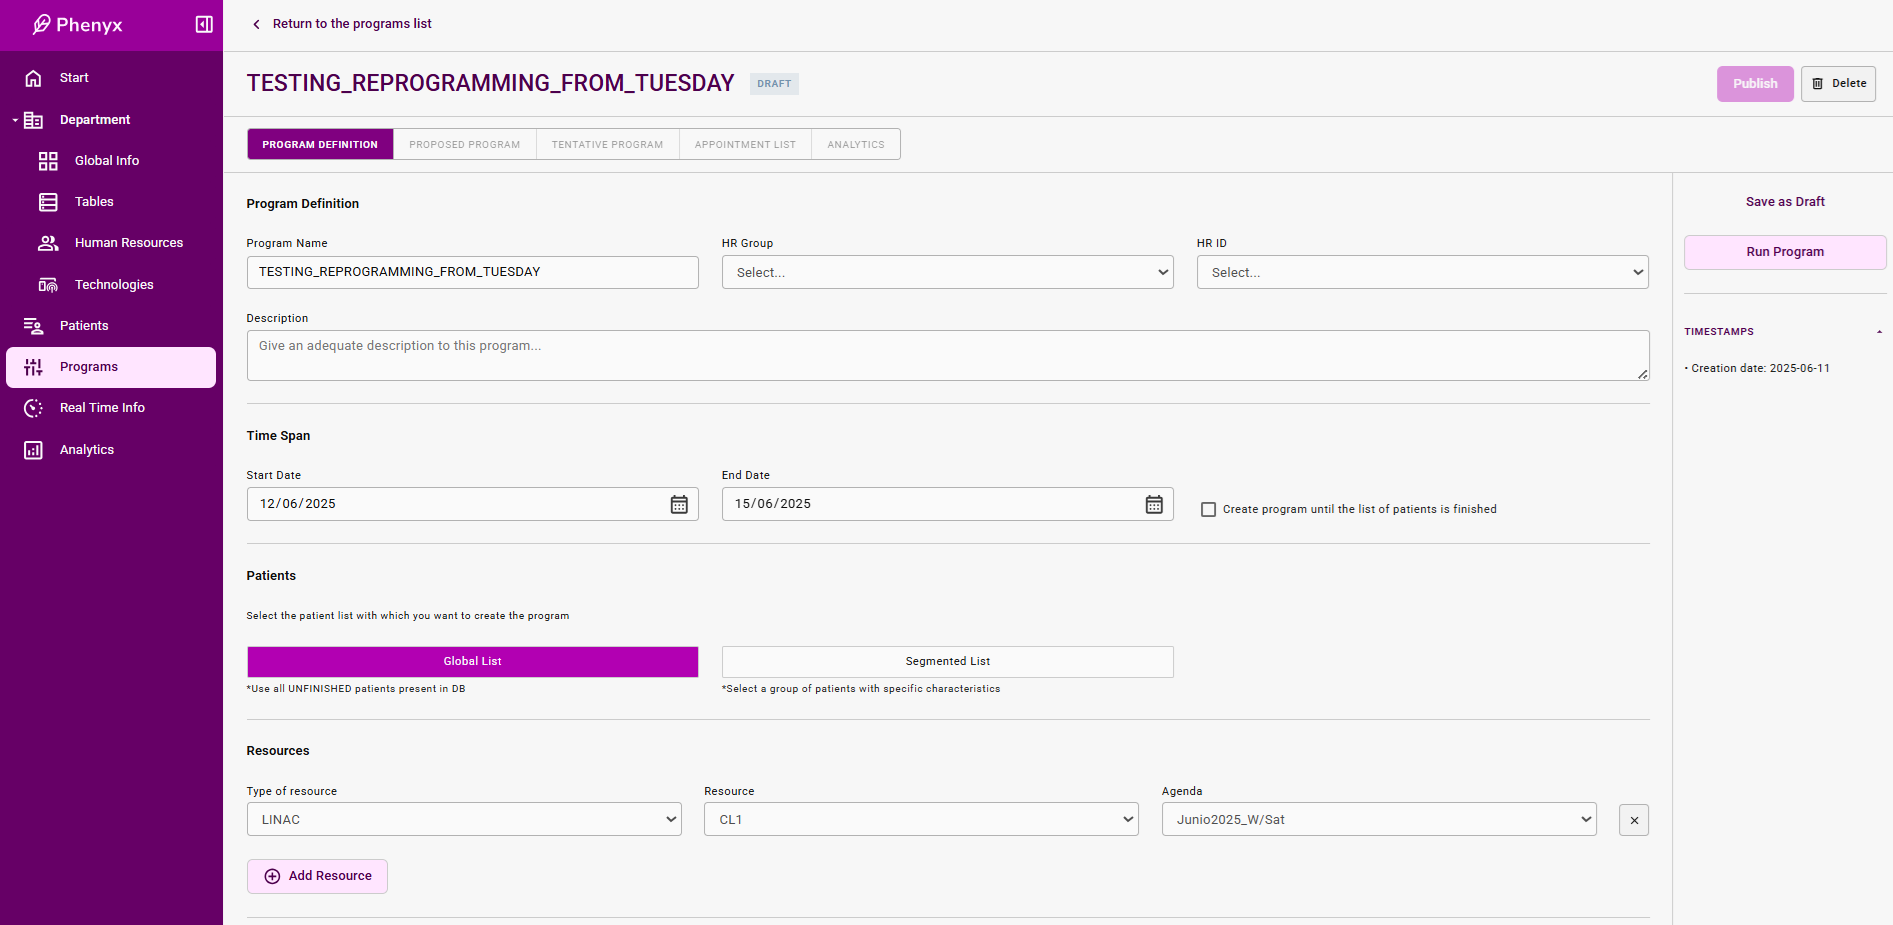Enable create program until patients list finished
This screenshot has width=1893, height=925.
tap(1208, 510)
